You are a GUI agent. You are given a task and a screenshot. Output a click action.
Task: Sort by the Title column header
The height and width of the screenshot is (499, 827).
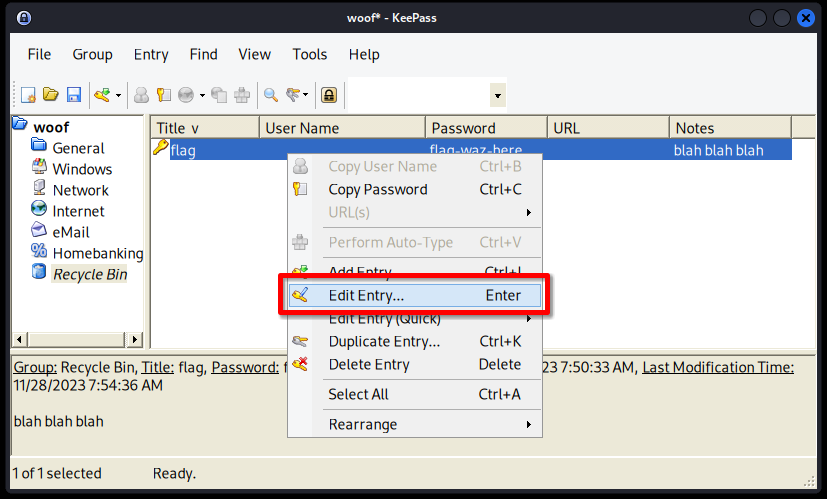point(205,128)
